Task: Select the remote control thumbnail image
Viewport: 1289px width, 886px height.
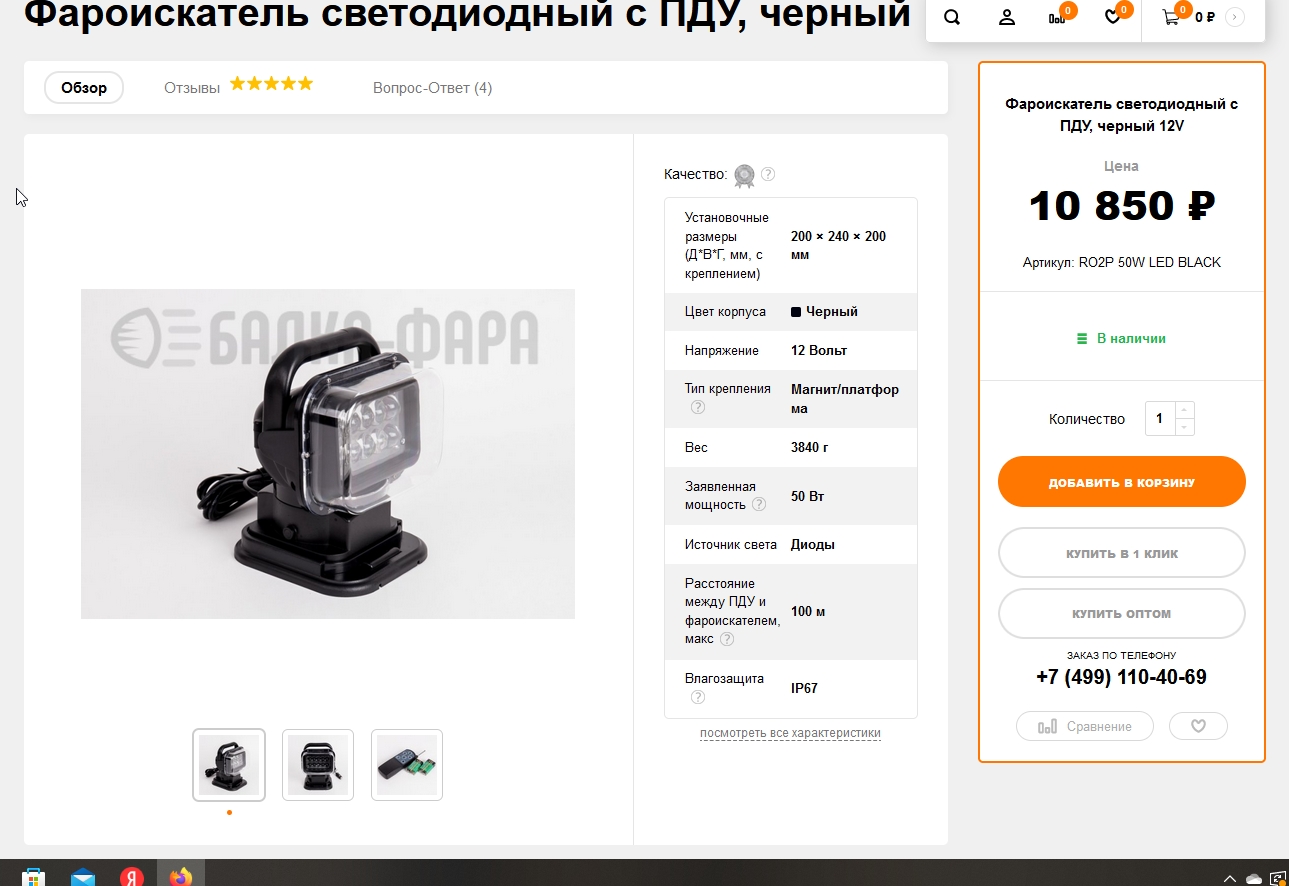Action: [x=407, y=765]
